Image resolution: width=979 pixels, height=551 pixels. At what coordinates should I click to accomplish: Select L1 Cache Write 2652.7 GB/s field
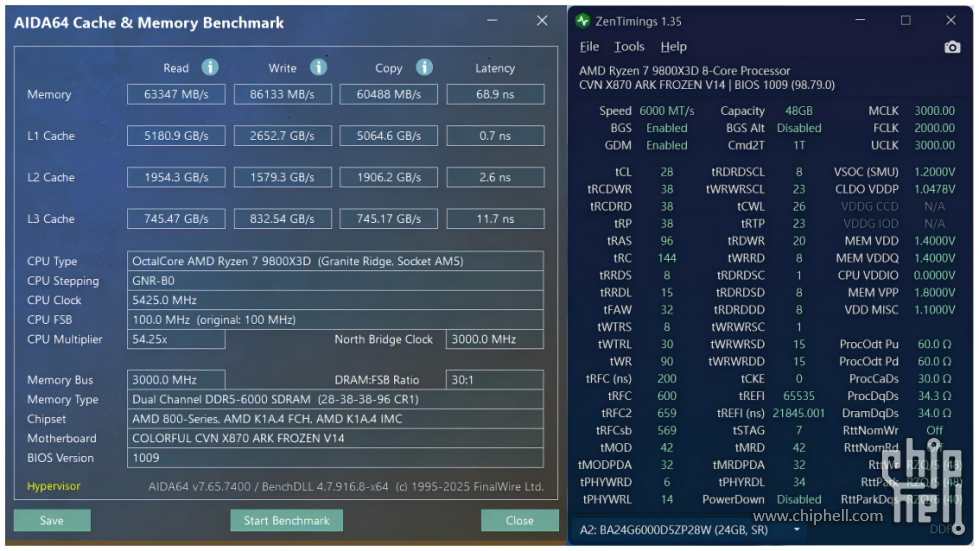point(282,135)
